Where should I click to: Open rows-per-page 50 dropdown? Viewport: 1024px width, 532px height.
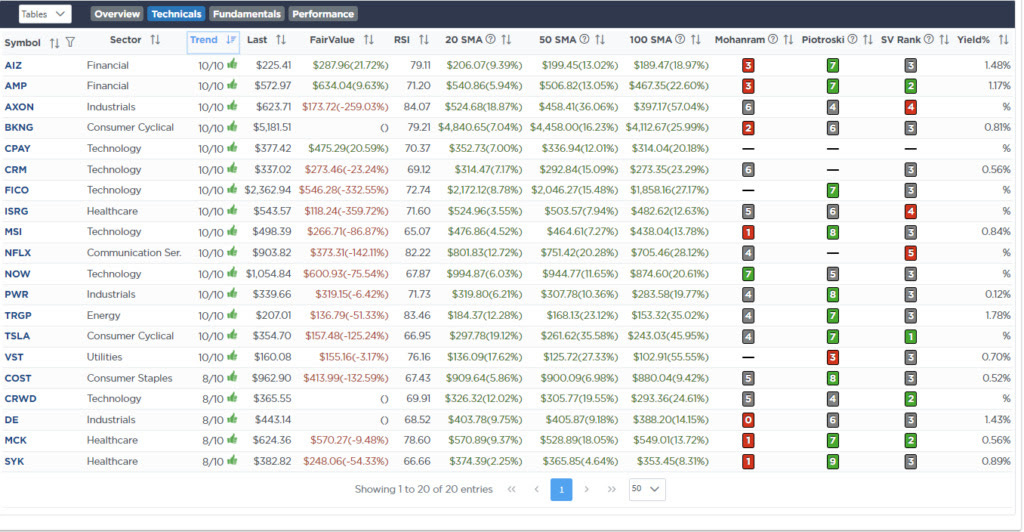647,489
